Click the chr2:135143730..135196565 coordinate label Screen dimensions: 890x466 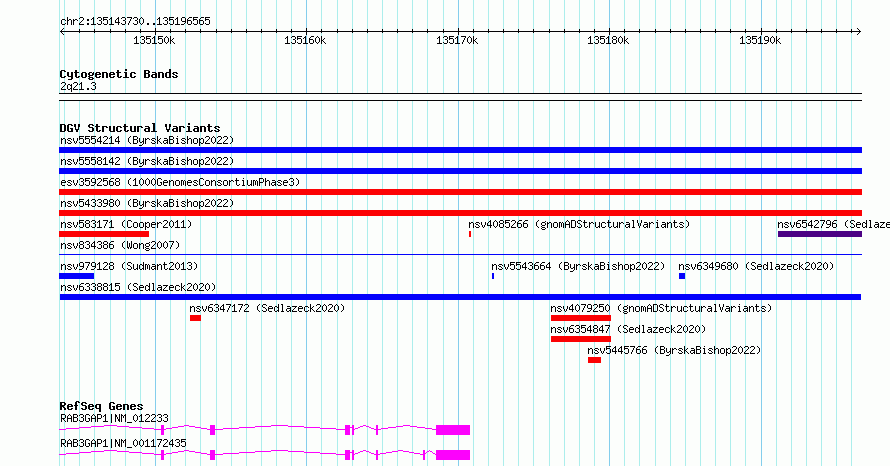135,21
